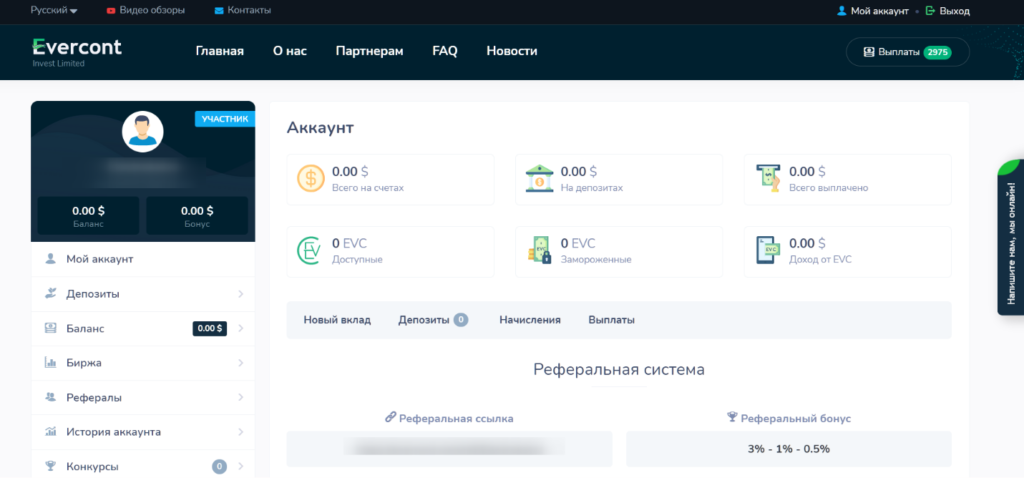Viewport: 1024px width, 478px height.
Task: Click the person icon next to Мой аккаунт in sidebar
Action: pyautogui.click(x=50, y=259)
